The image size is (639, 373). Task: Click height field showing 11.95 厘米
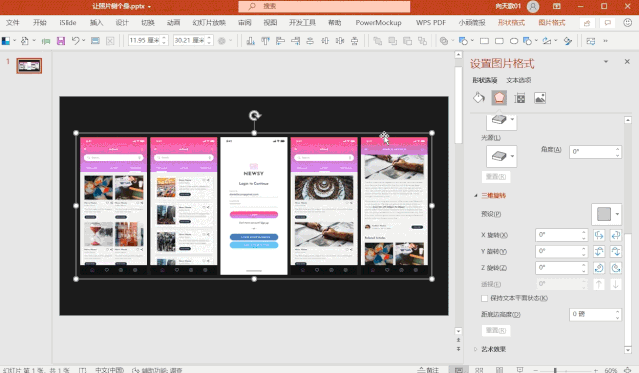point(148,40)
